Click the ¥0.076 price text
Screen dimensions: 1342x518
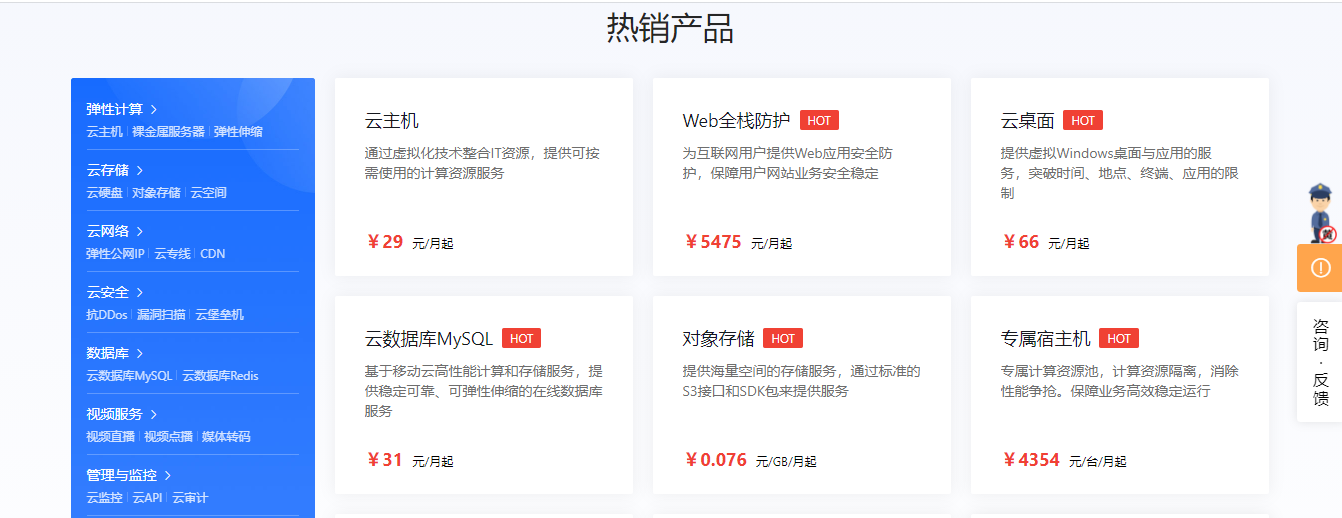pos(716,460)
